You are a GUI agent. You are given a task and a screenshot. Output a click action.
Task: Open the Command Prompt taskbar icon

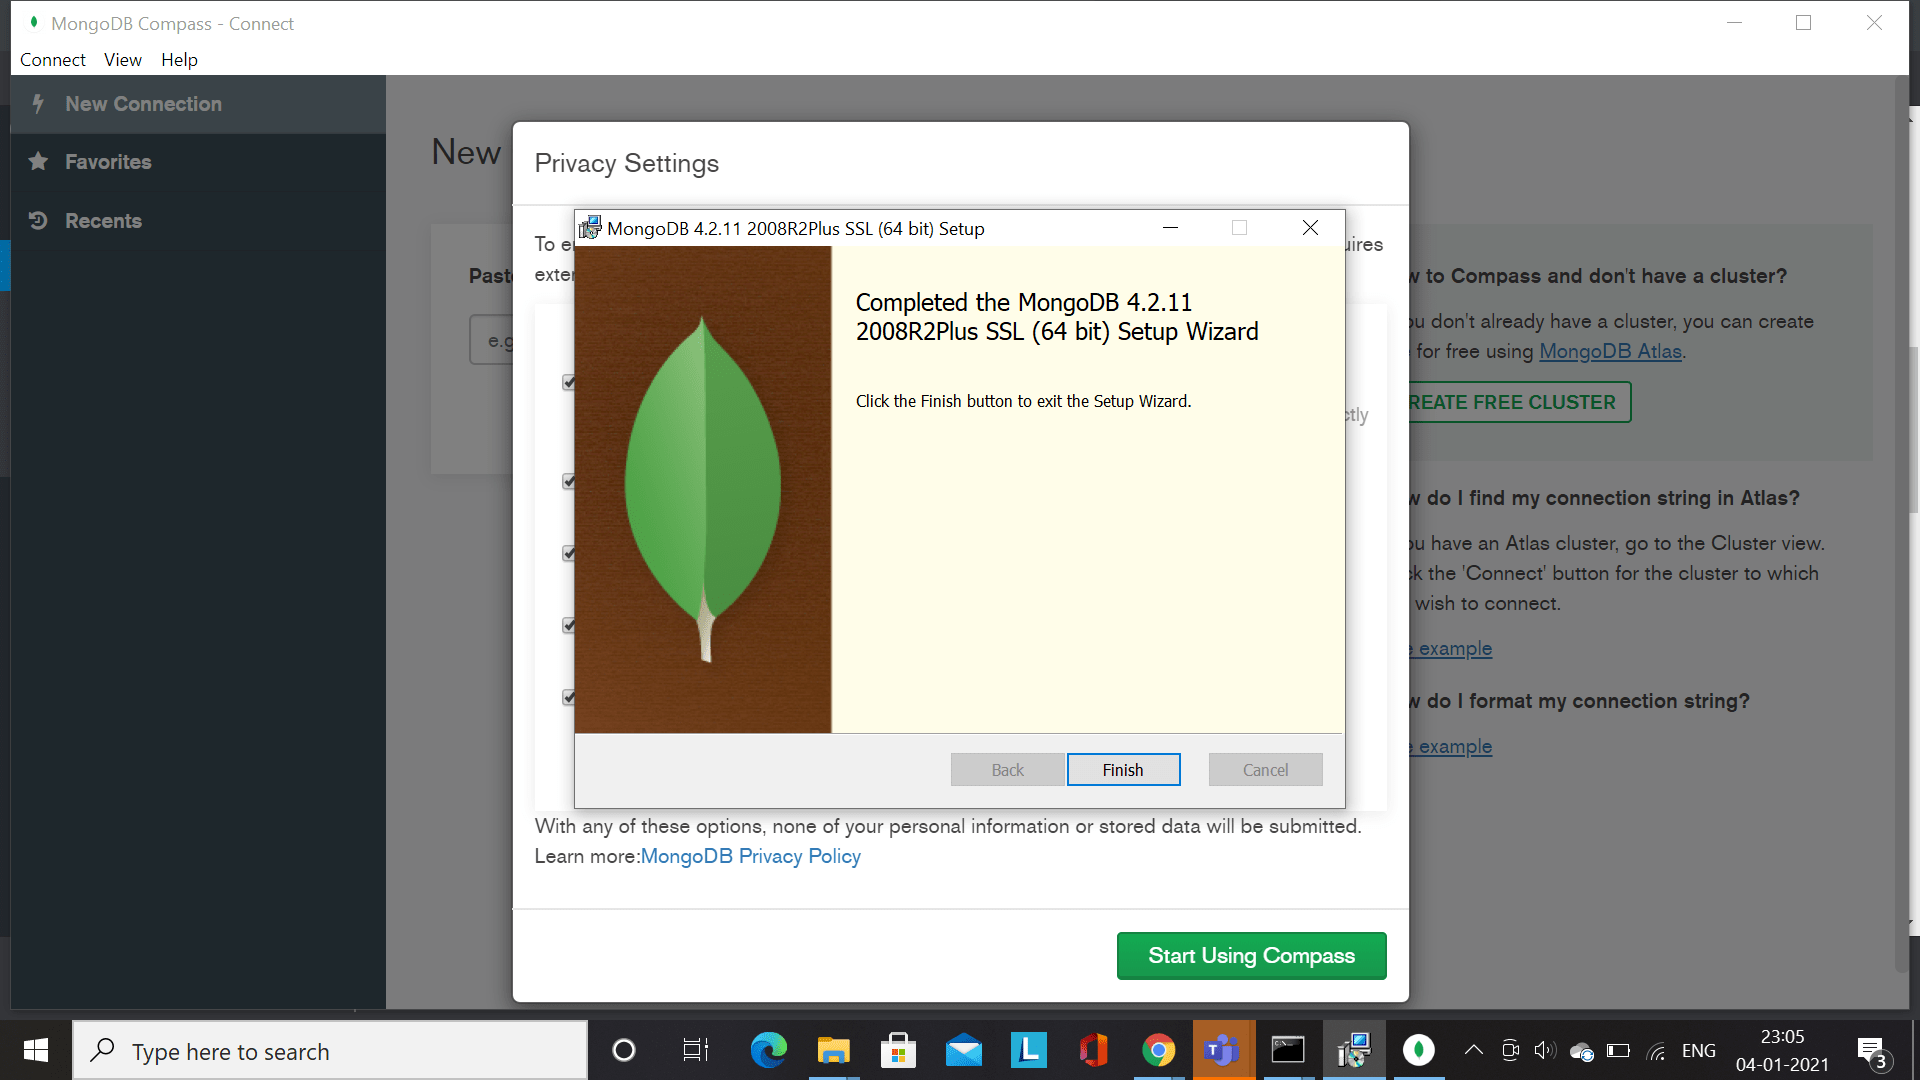[x=1288, y=1050]
